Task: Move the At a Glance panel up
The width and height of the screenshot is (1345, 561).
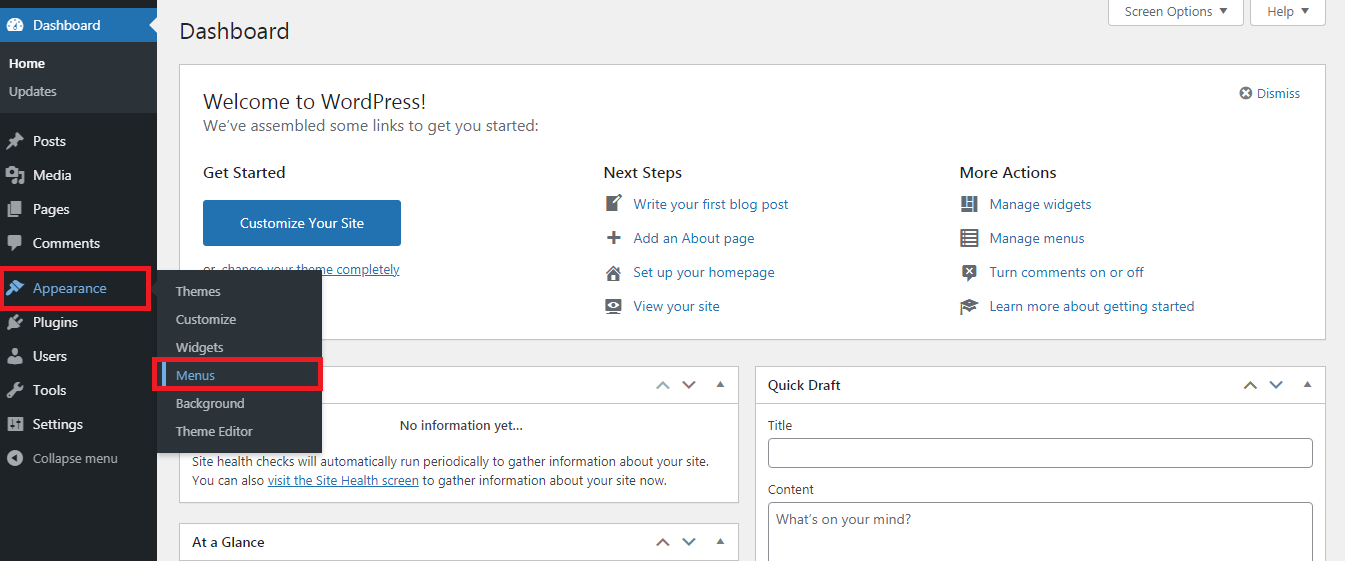Action: pyautogui.click(x=662, y=542)
